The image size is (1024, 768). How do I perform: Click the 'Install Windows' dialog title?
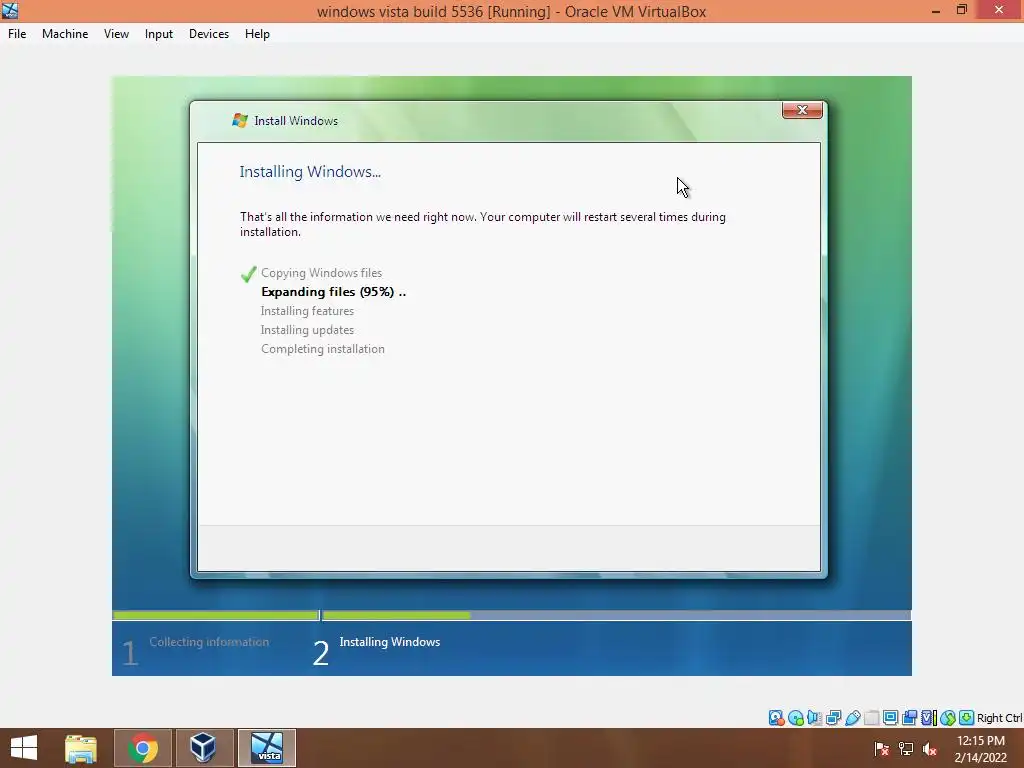[296, 121]
